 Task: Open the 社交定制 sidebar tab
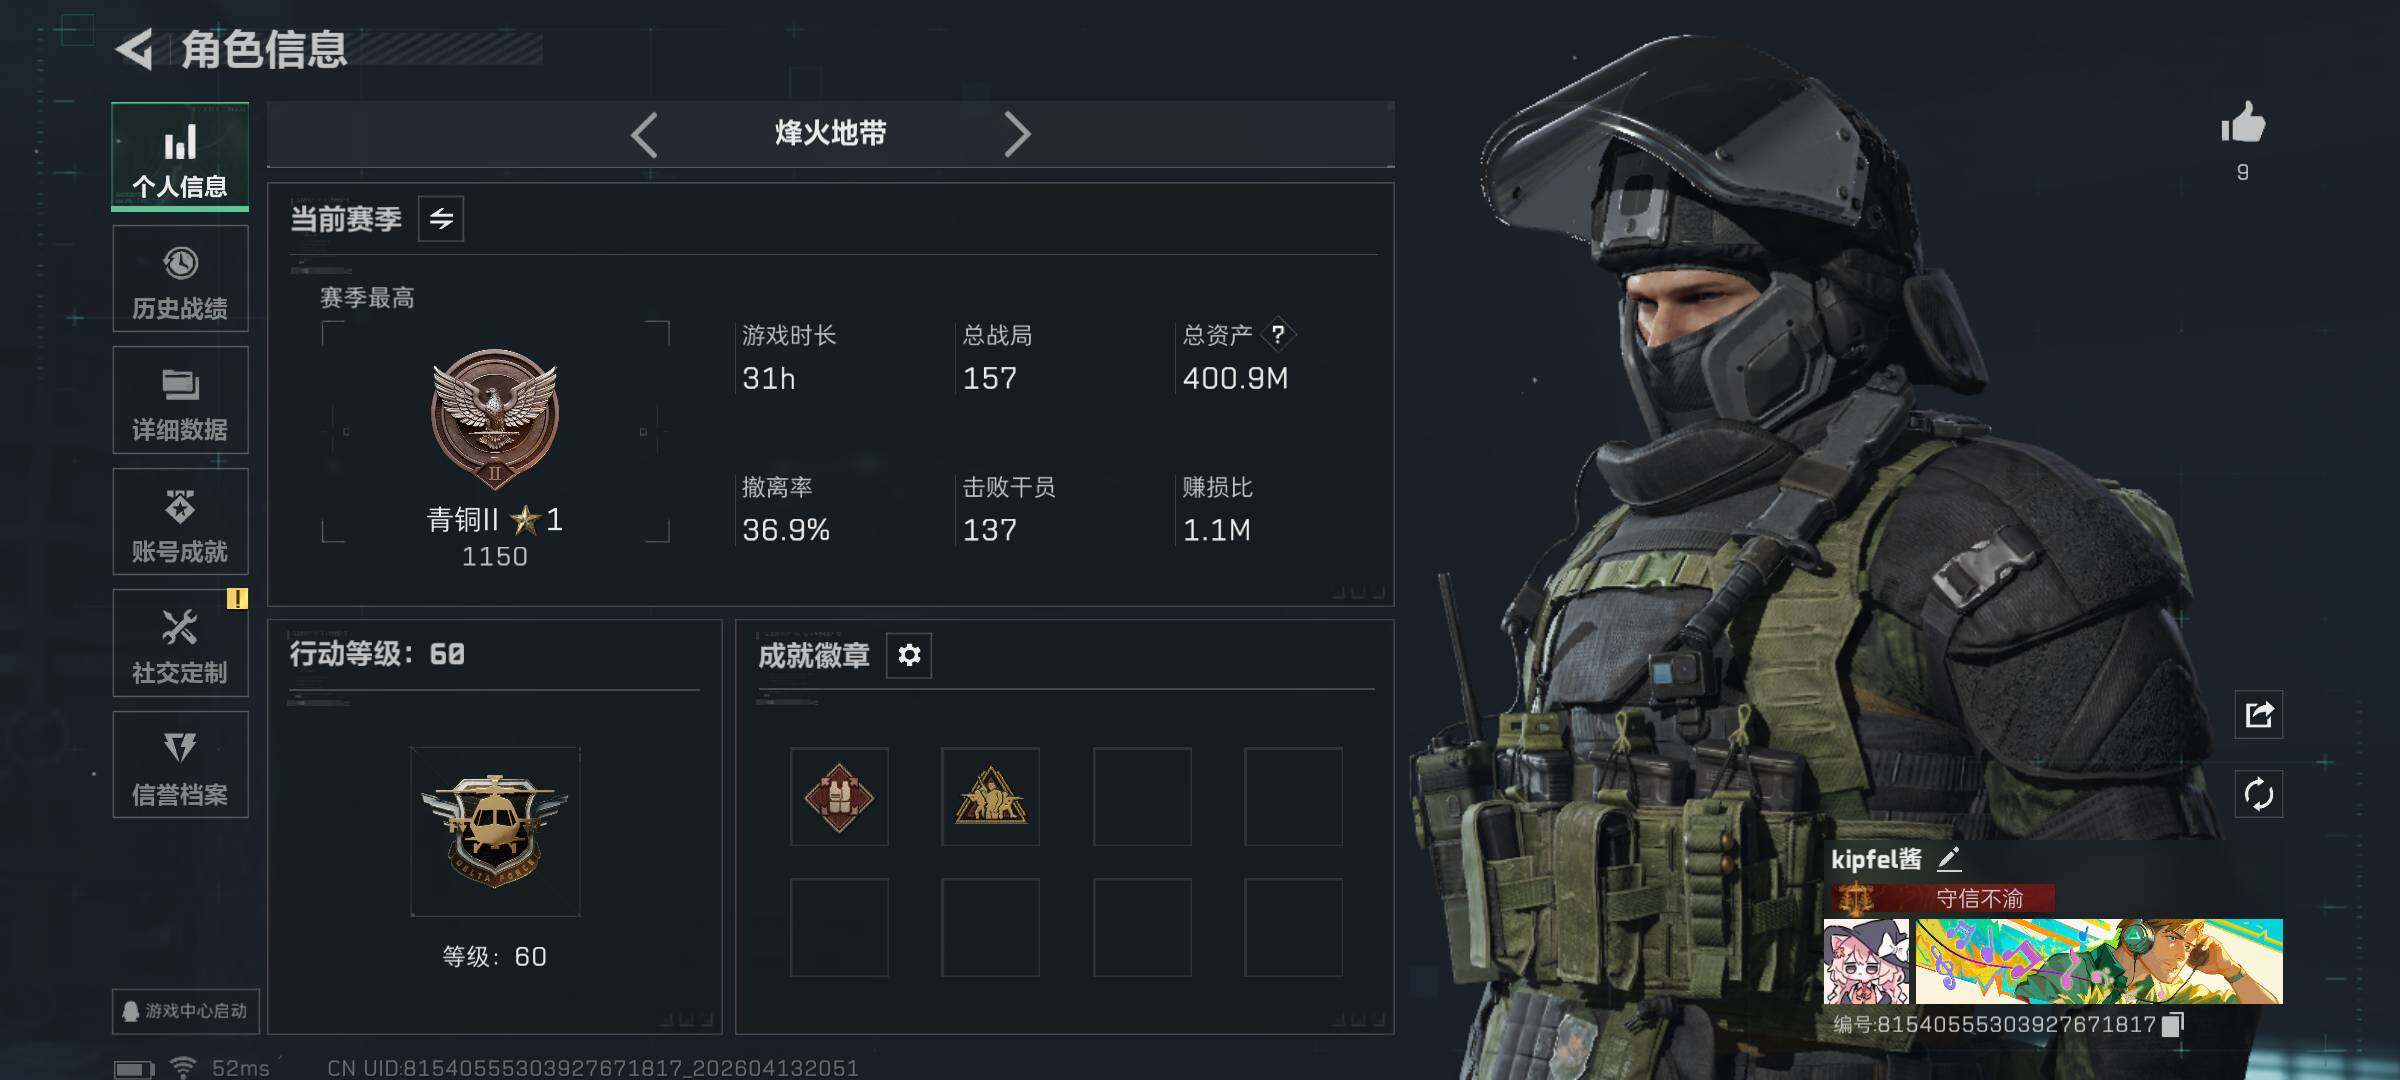180,643
